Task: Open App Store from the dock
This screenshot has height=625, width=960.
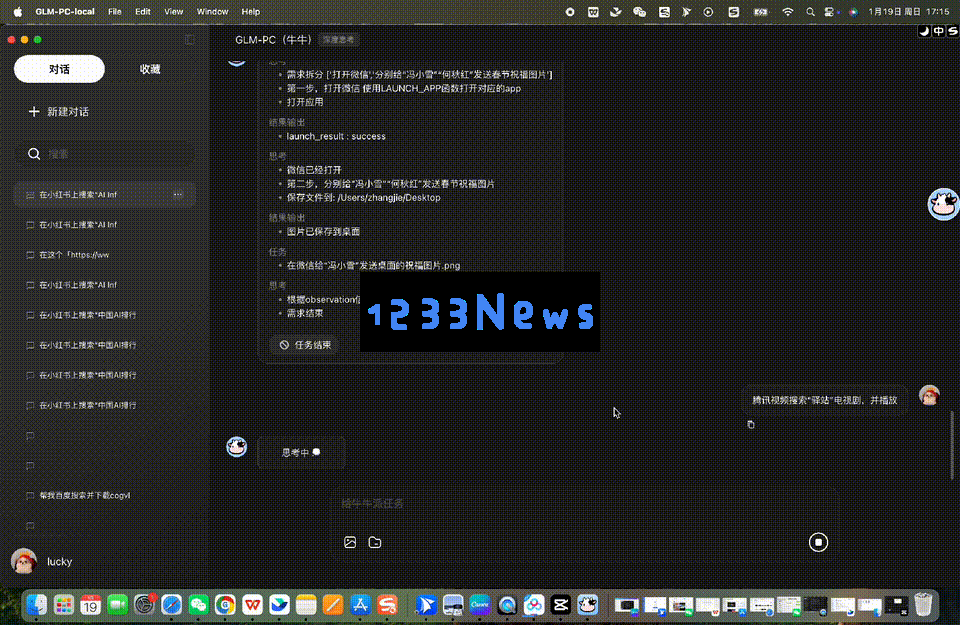Action: 360,605
